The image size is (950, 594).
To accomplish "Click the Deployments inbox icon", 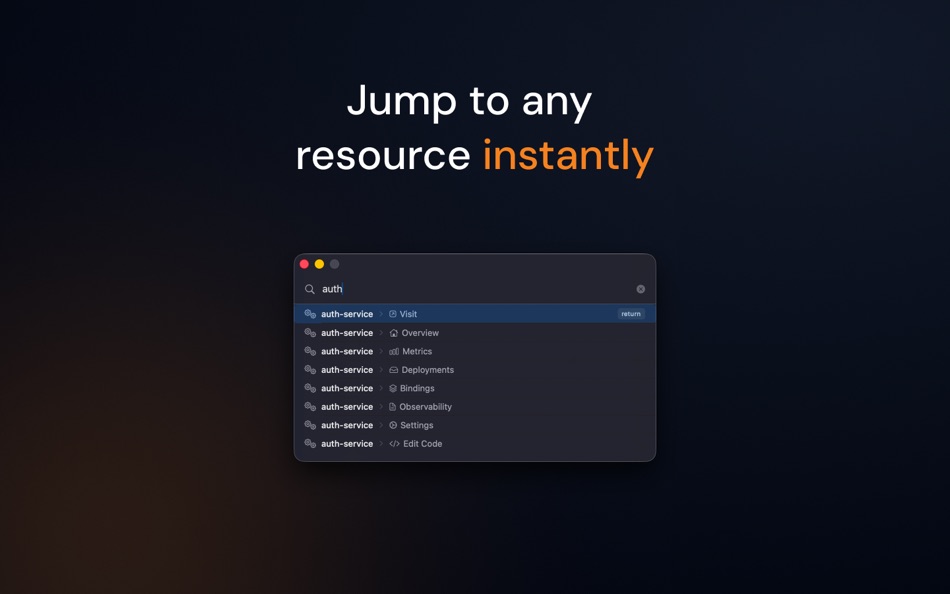I will coord(392,370).
